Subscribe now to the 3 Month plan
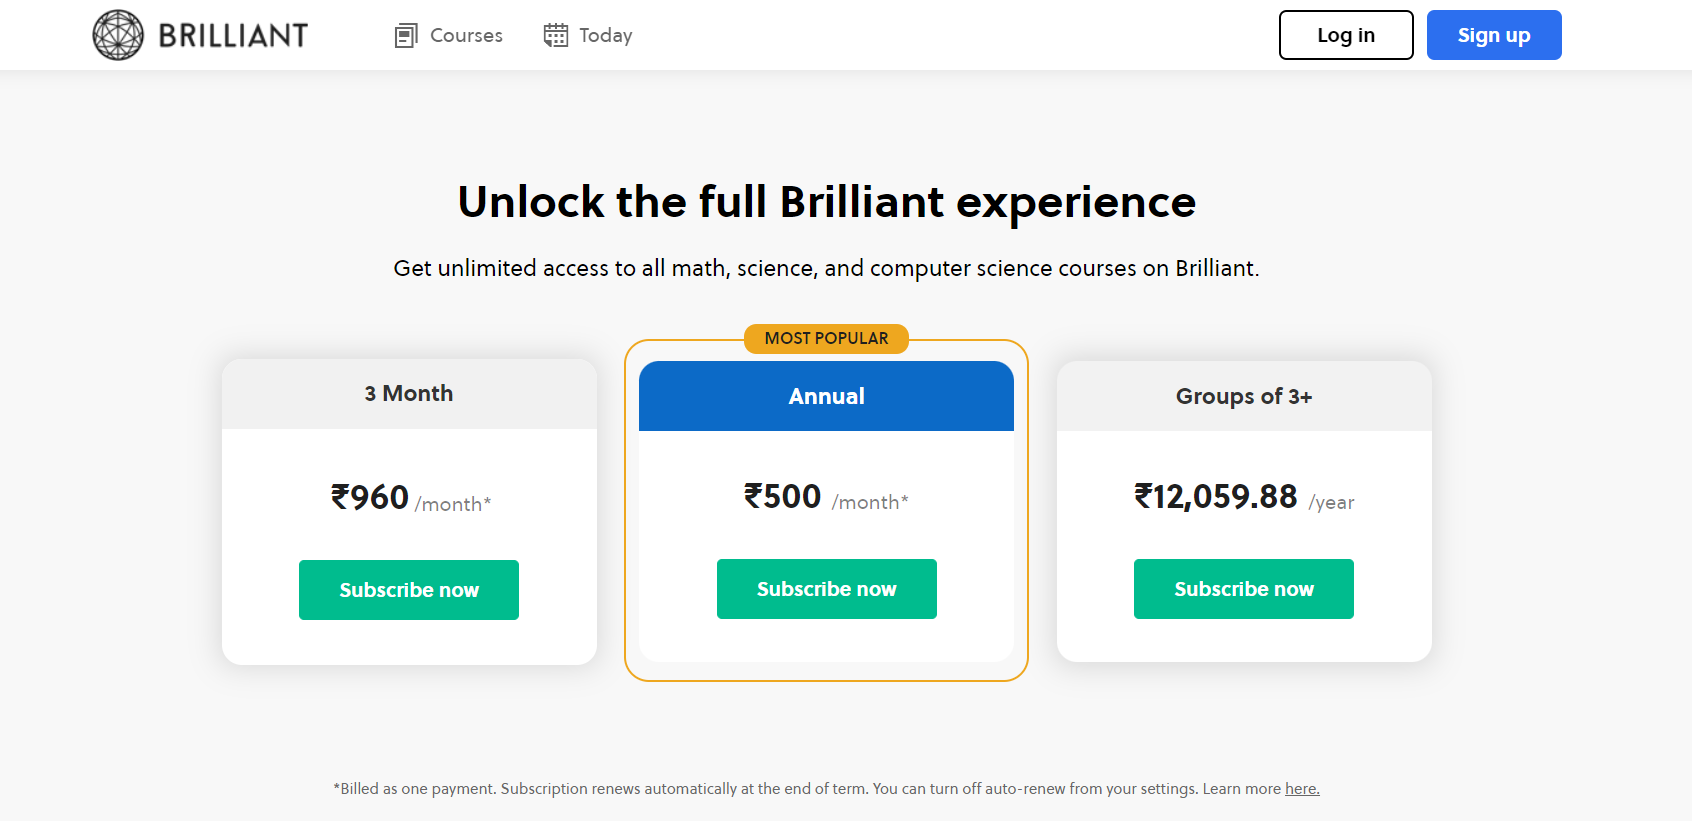This screenshot has height=821, width=1692. [x=409, y=590]
